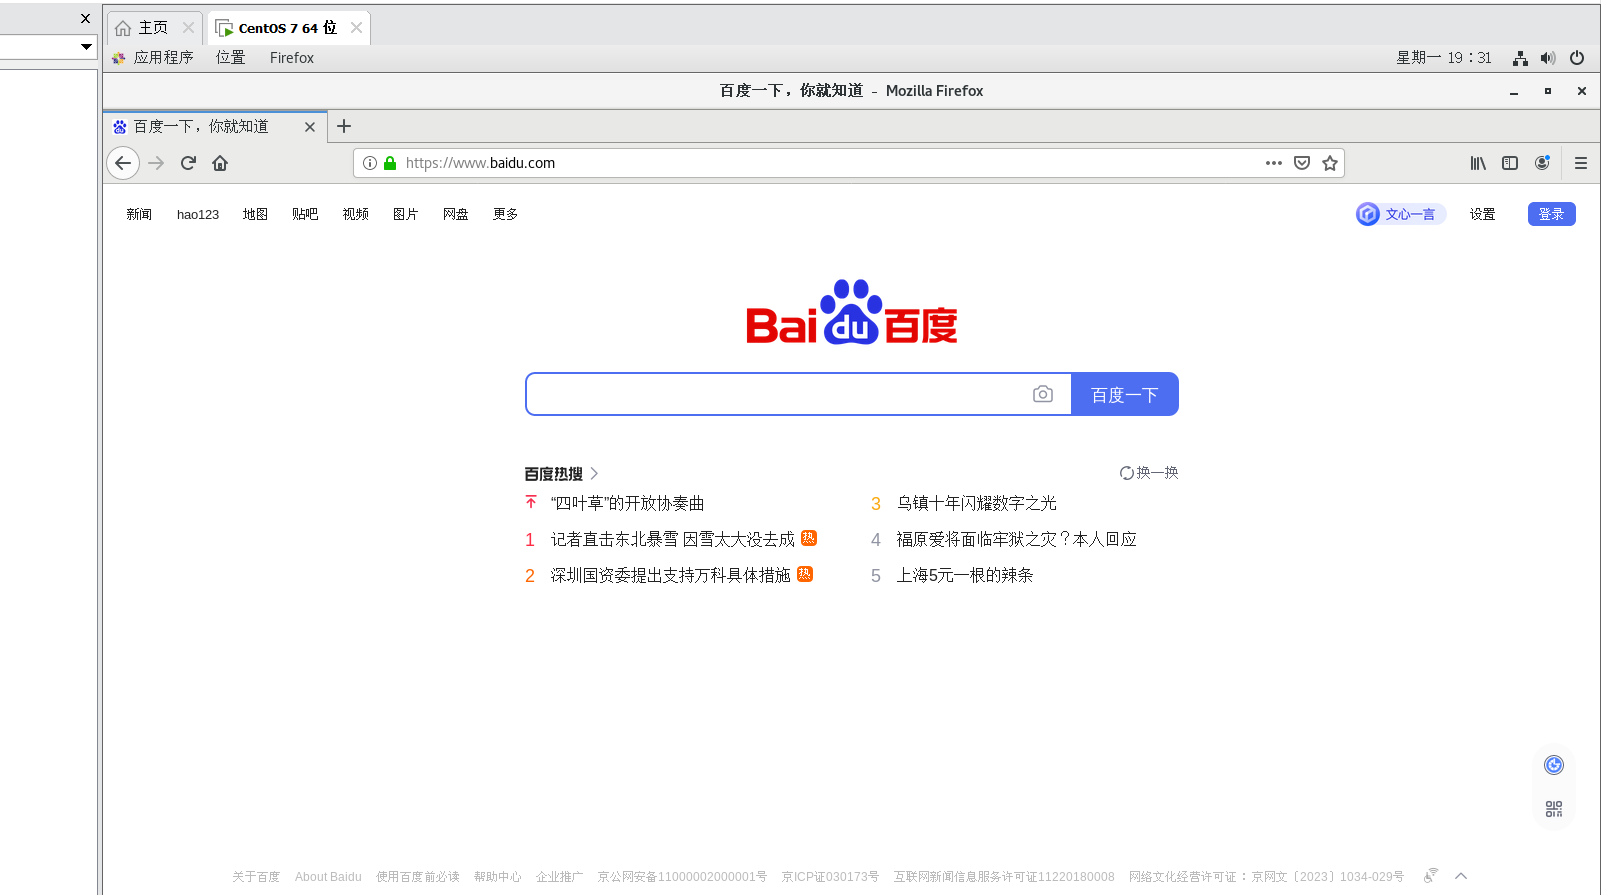Open a new Firefox tab with plus button

click(x=344, y=126)
